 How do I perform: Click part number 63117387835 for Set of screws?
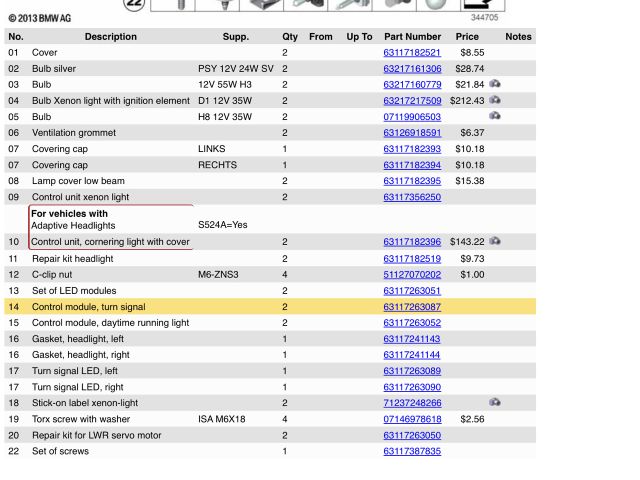[412, 452]
